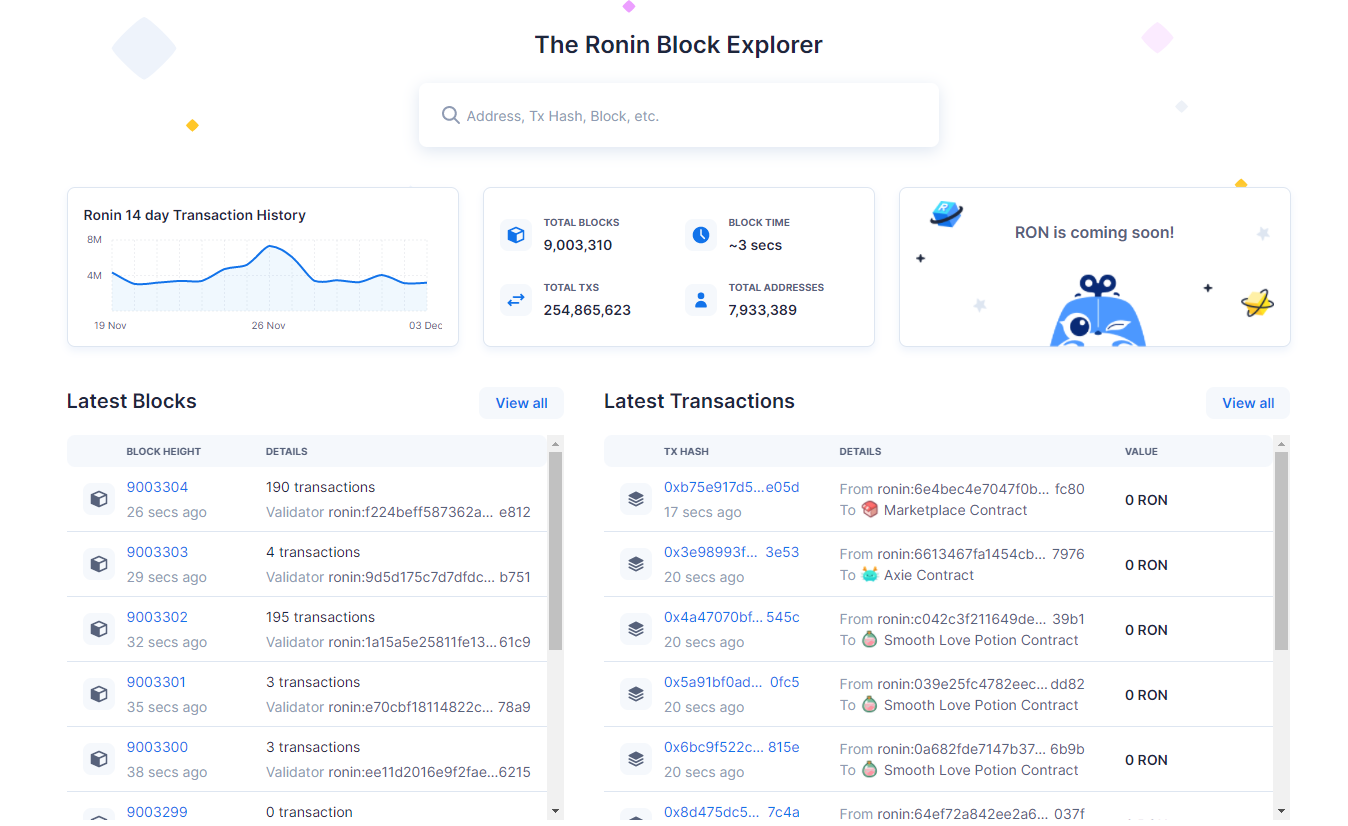Open validator ronin:9d5d175c7d7dfdc...b751
1348x826 pixels.
[x=430, y=577]
